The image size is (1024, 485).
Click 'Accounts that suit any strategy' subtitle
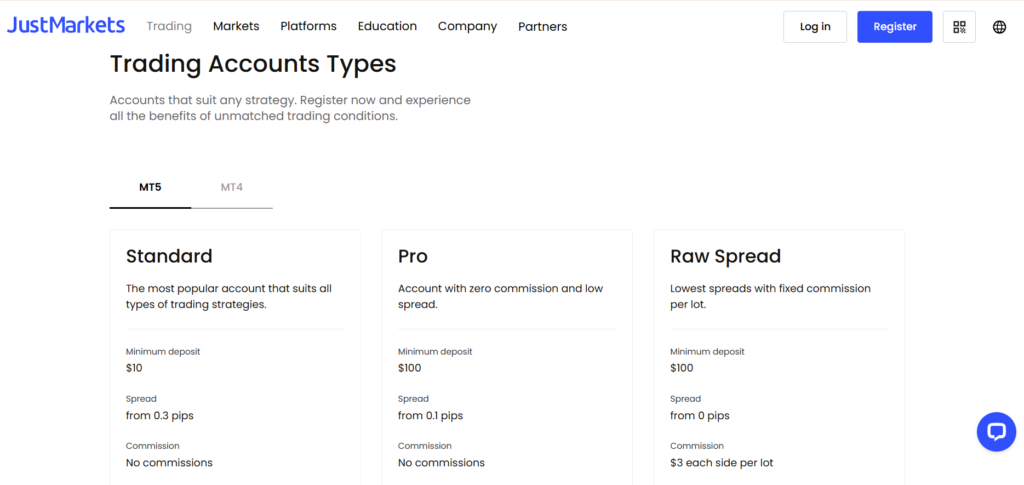point(290,108)
